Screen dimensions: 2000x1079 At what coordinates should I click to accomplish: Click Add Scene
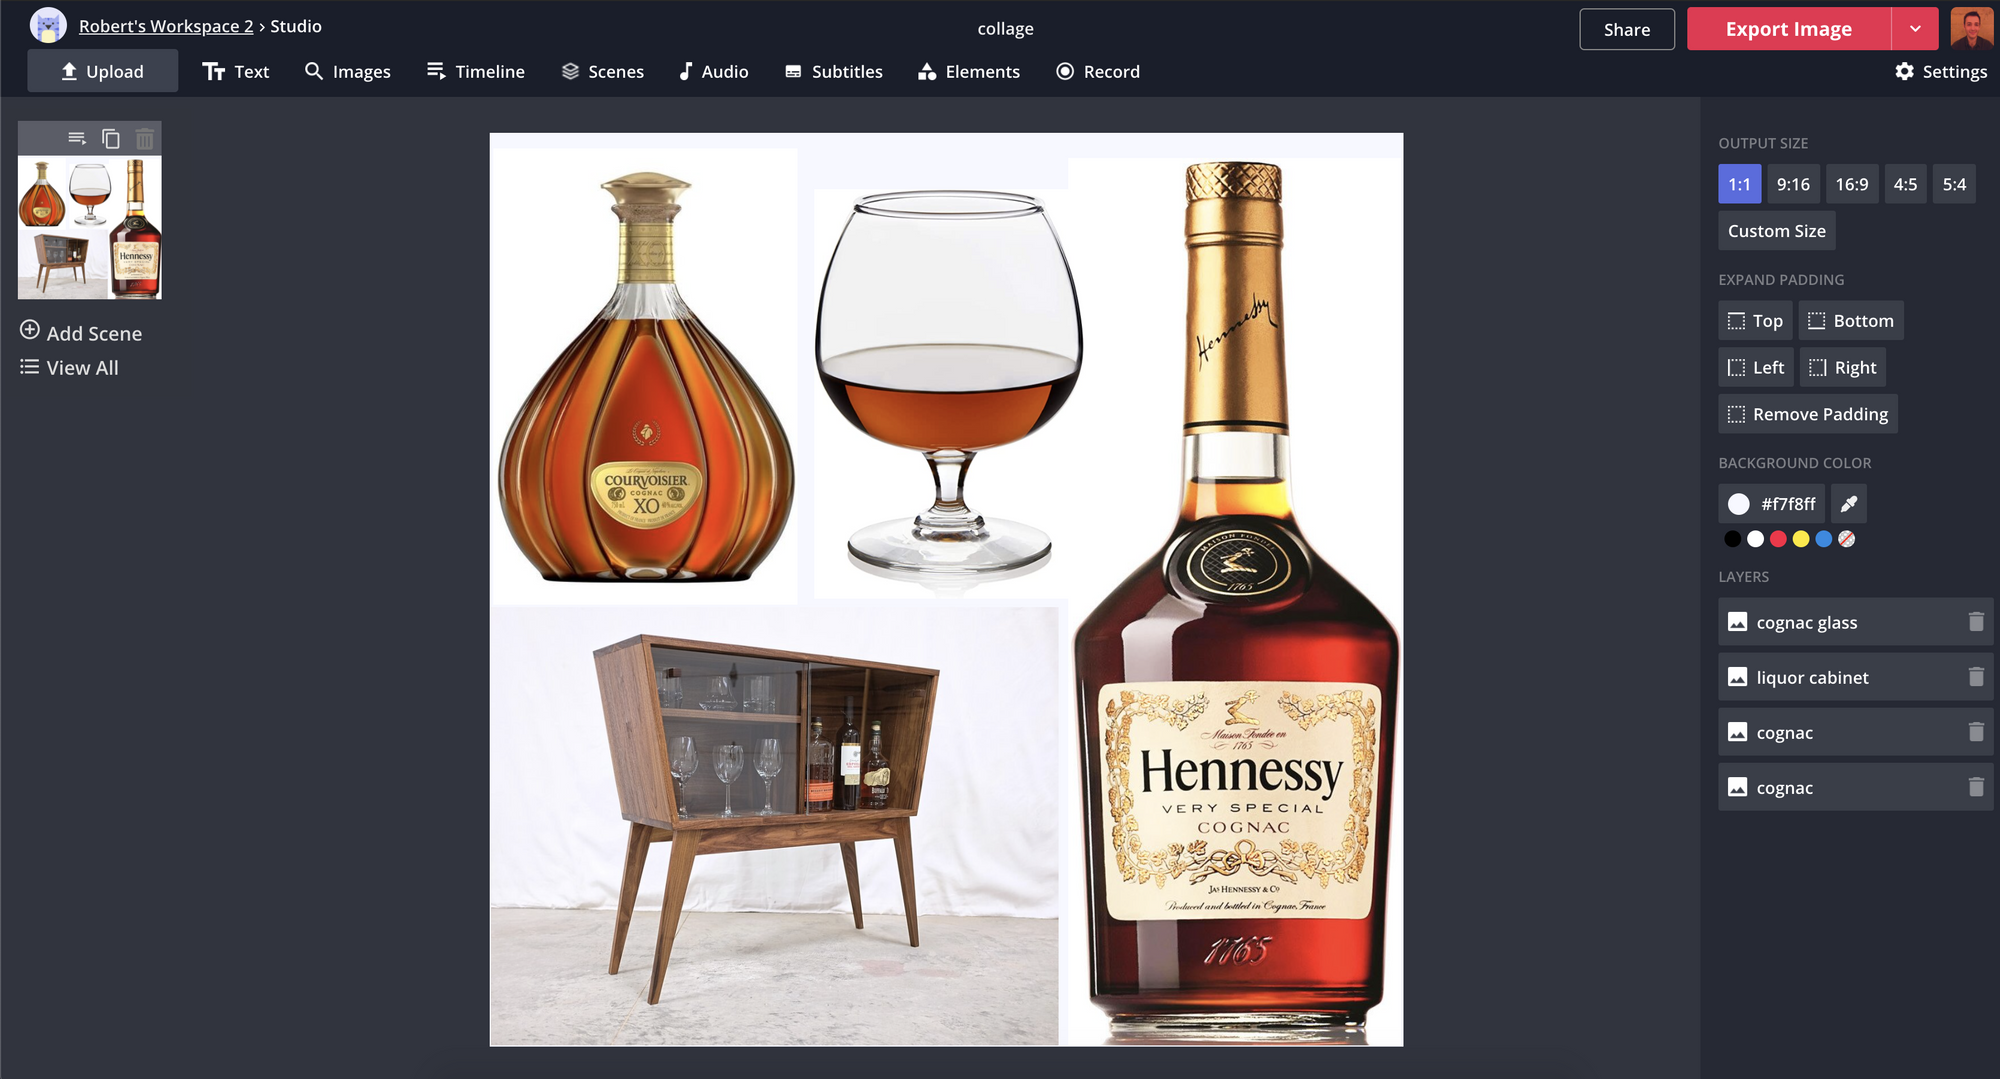(81, 333)
